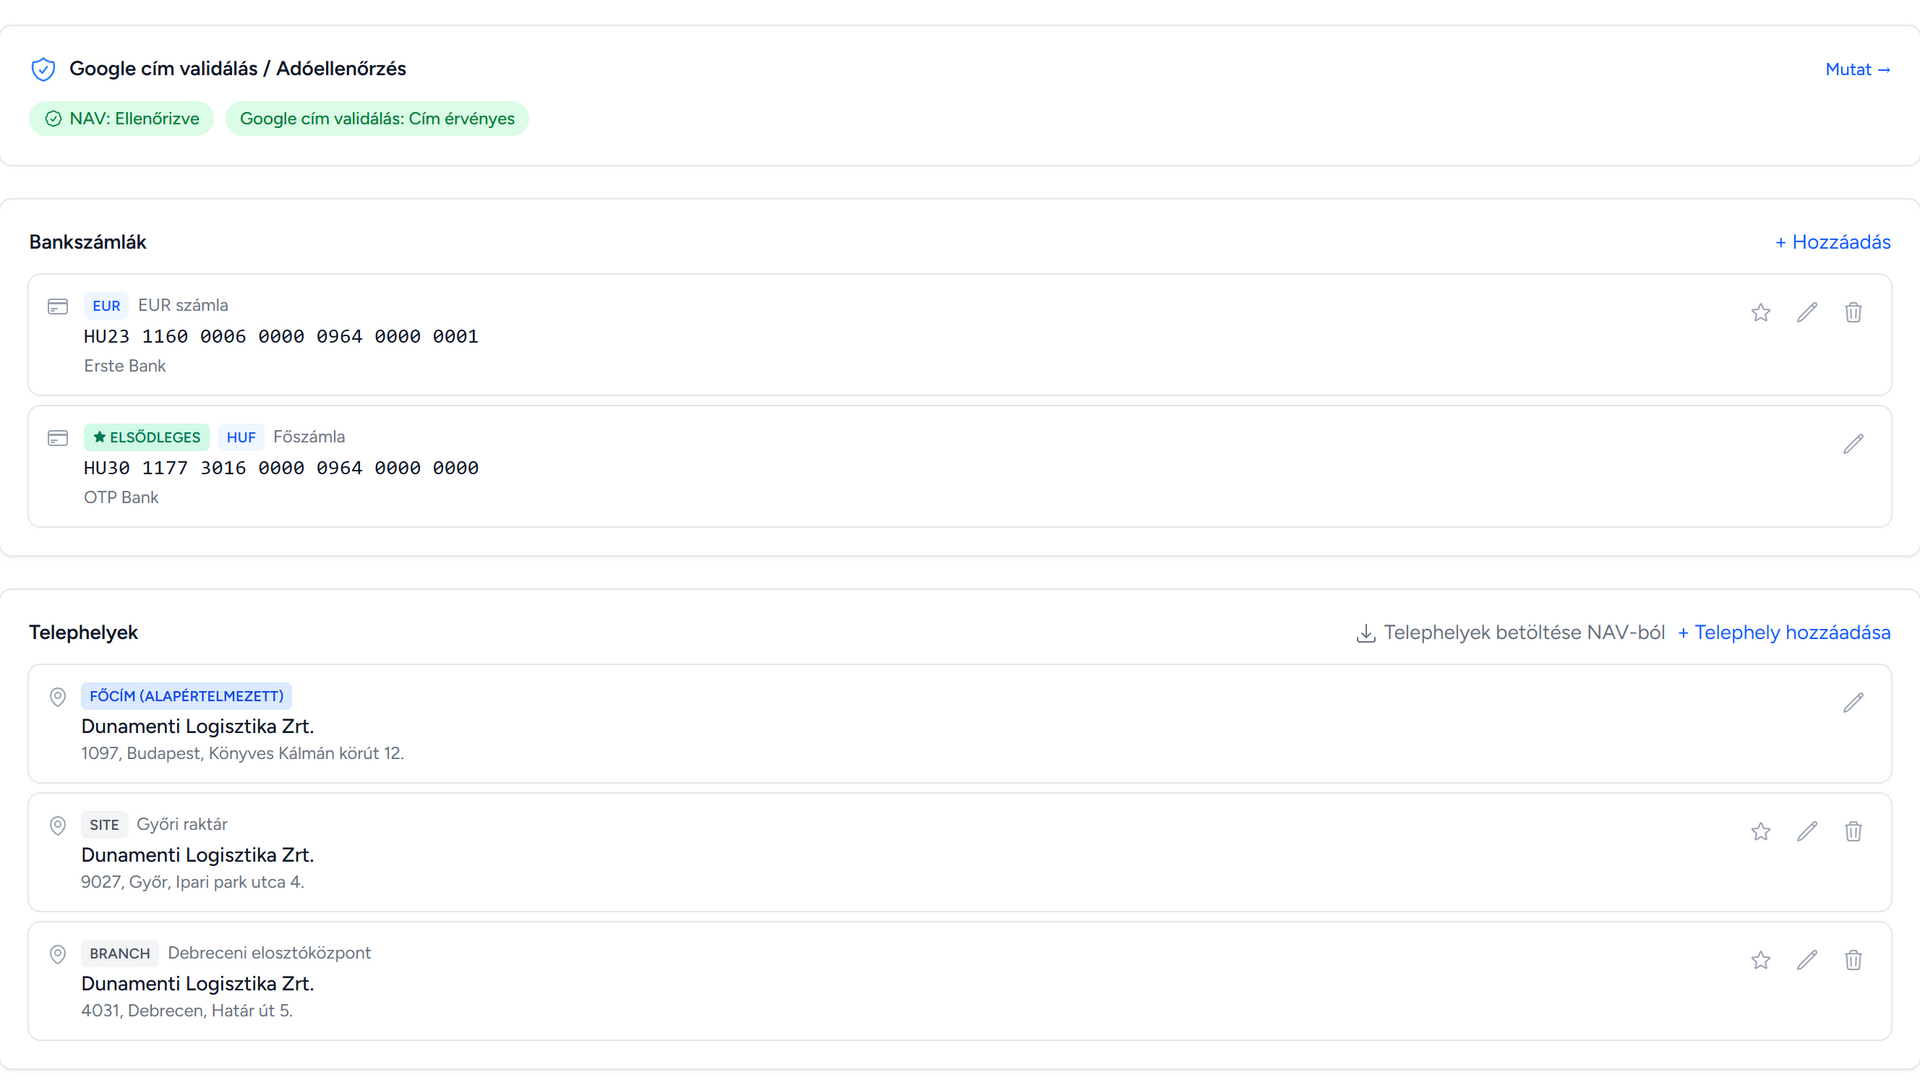1920x1080 pixels.
Task: Click the shield icon next to Google cím validálás
Action: click(43, 69)
